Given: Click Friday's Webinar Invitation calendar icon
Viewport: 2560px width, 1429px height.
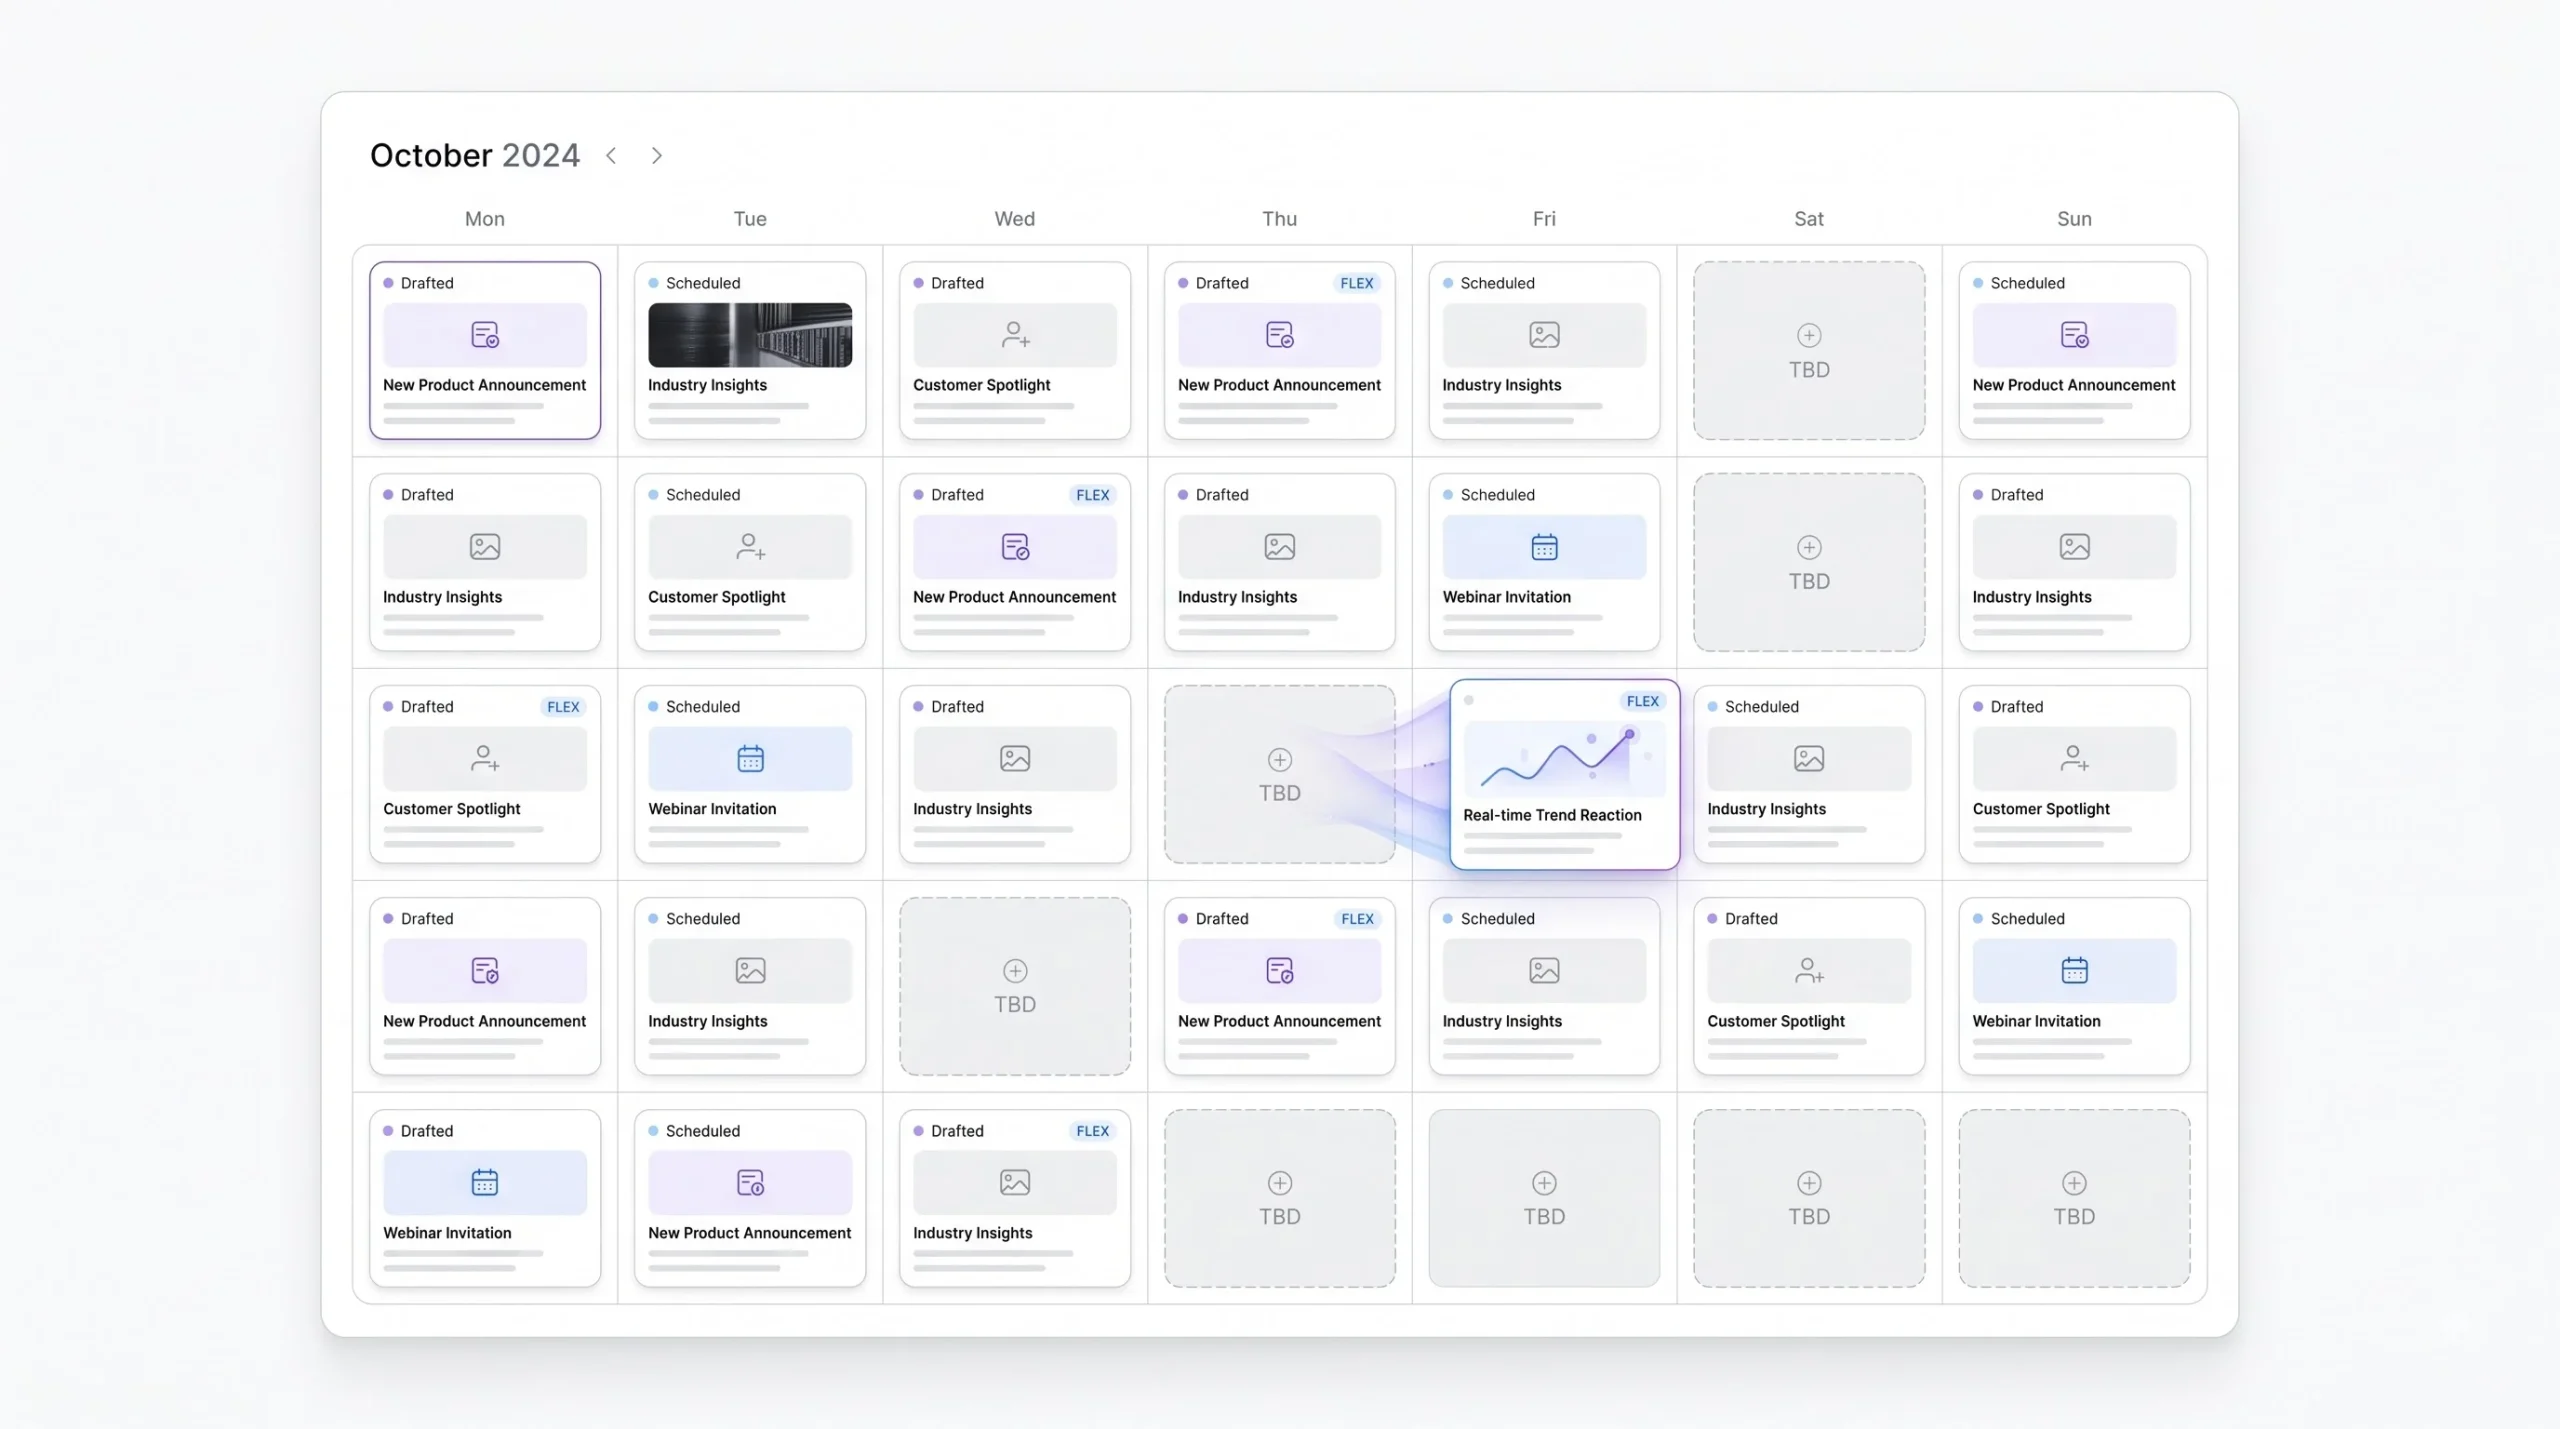Looking at the screenshot, I should pos(1544,546).
